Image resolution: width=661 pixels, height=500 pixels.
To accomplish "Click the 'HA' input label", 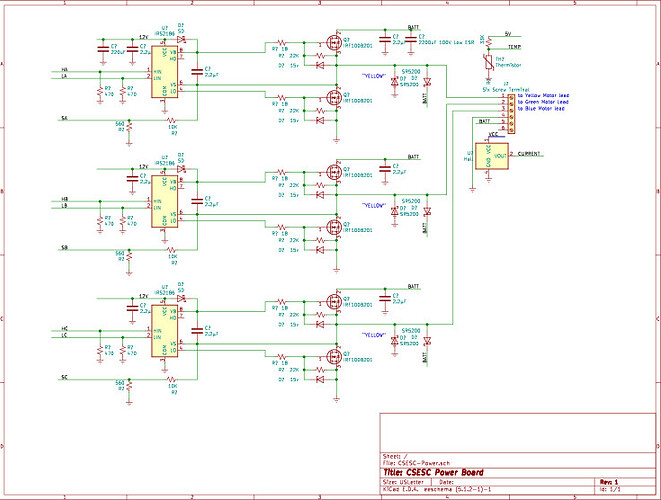I will 64,69.
